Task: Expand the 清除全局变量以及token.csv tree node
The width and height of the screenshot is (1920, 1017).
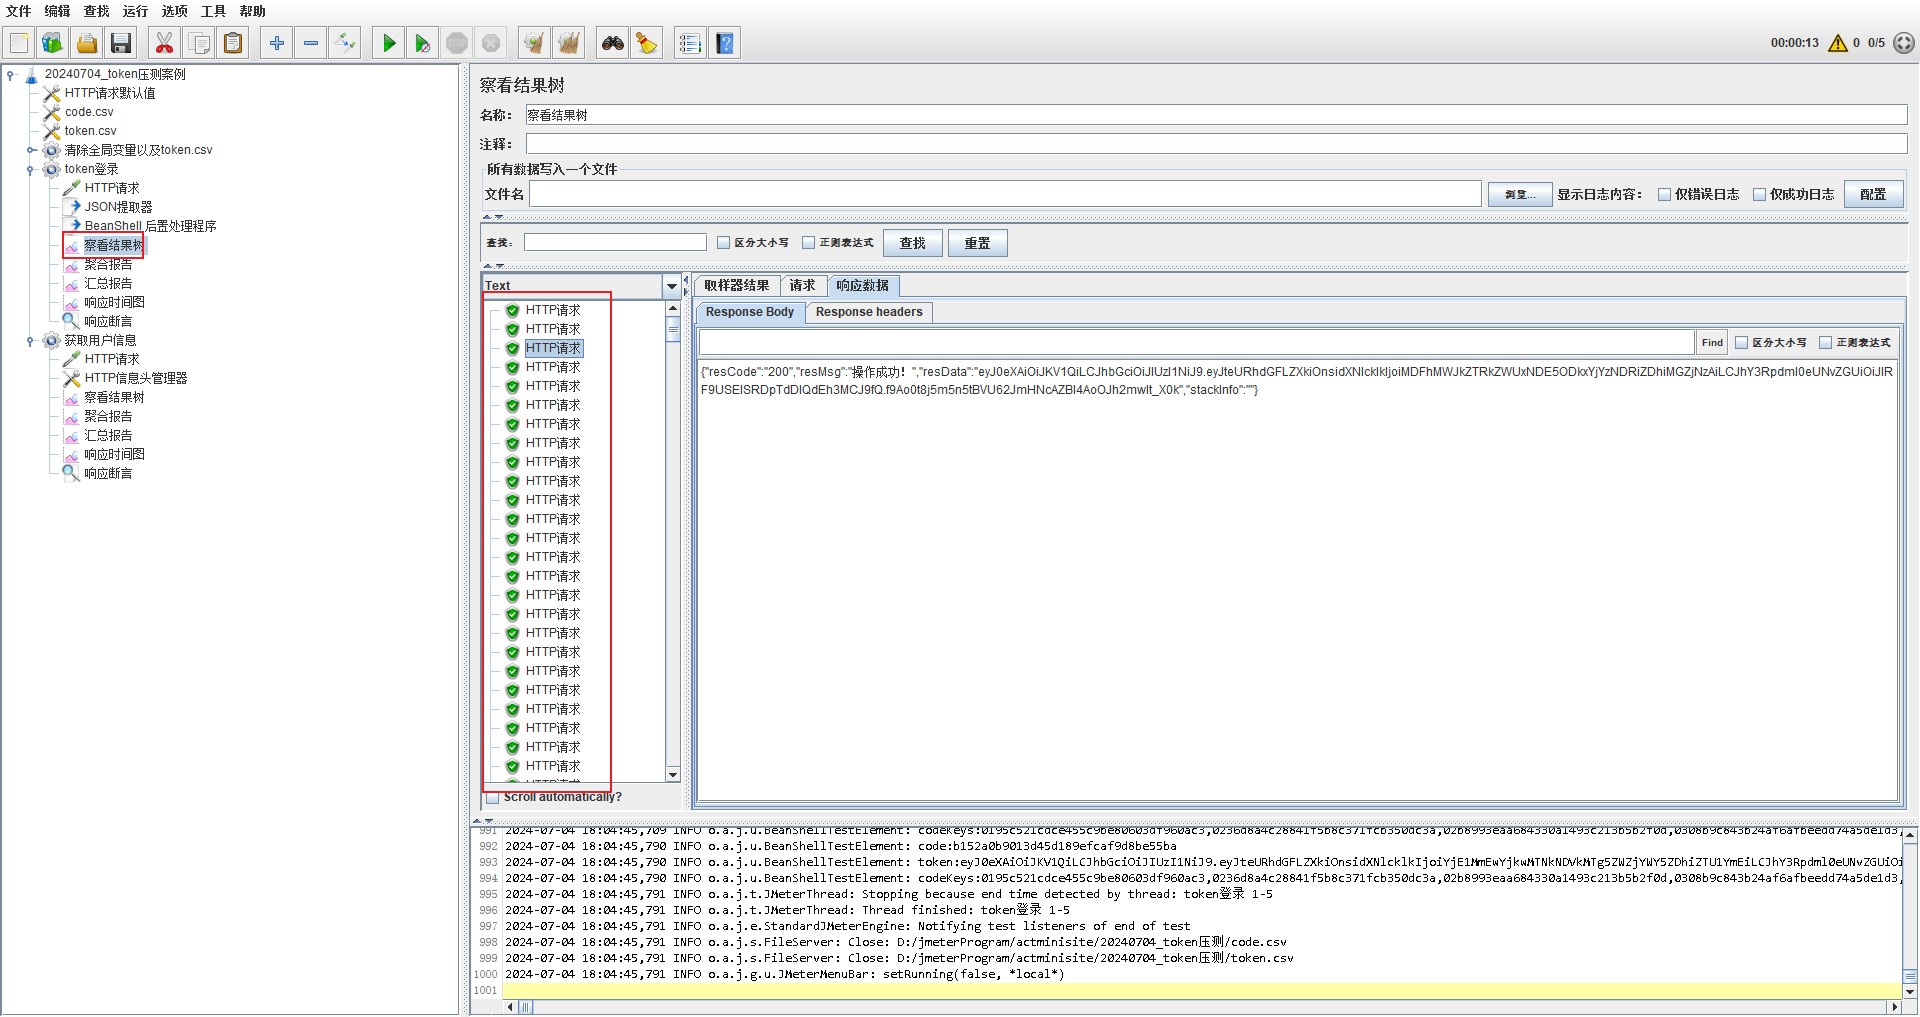Action: [x=30, y=151]
